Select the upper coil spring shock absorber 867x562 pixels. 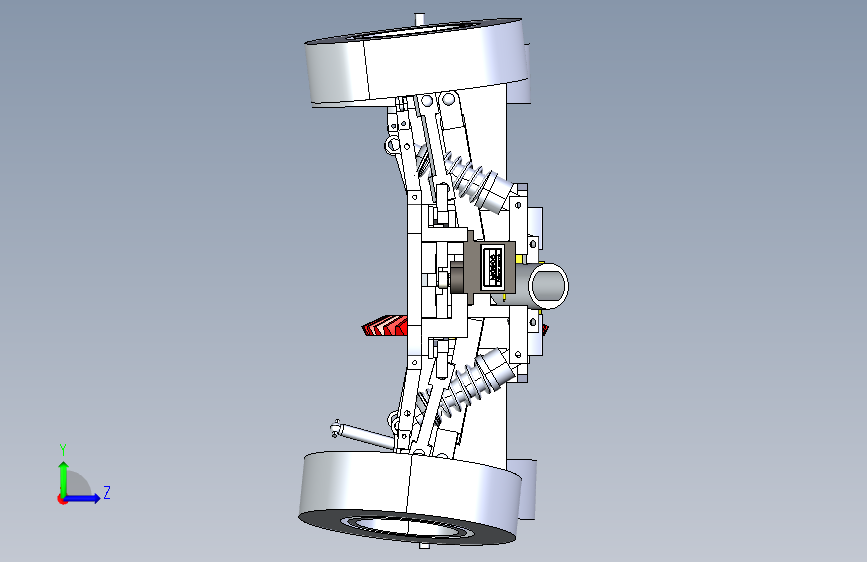click(478, 181)
